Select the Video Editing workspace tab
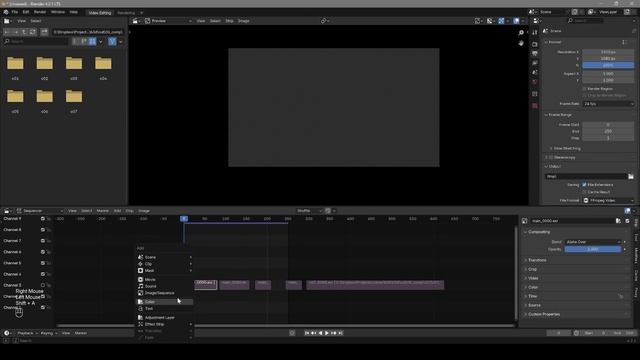Viewport: 640px width, 360px height. 100,13
